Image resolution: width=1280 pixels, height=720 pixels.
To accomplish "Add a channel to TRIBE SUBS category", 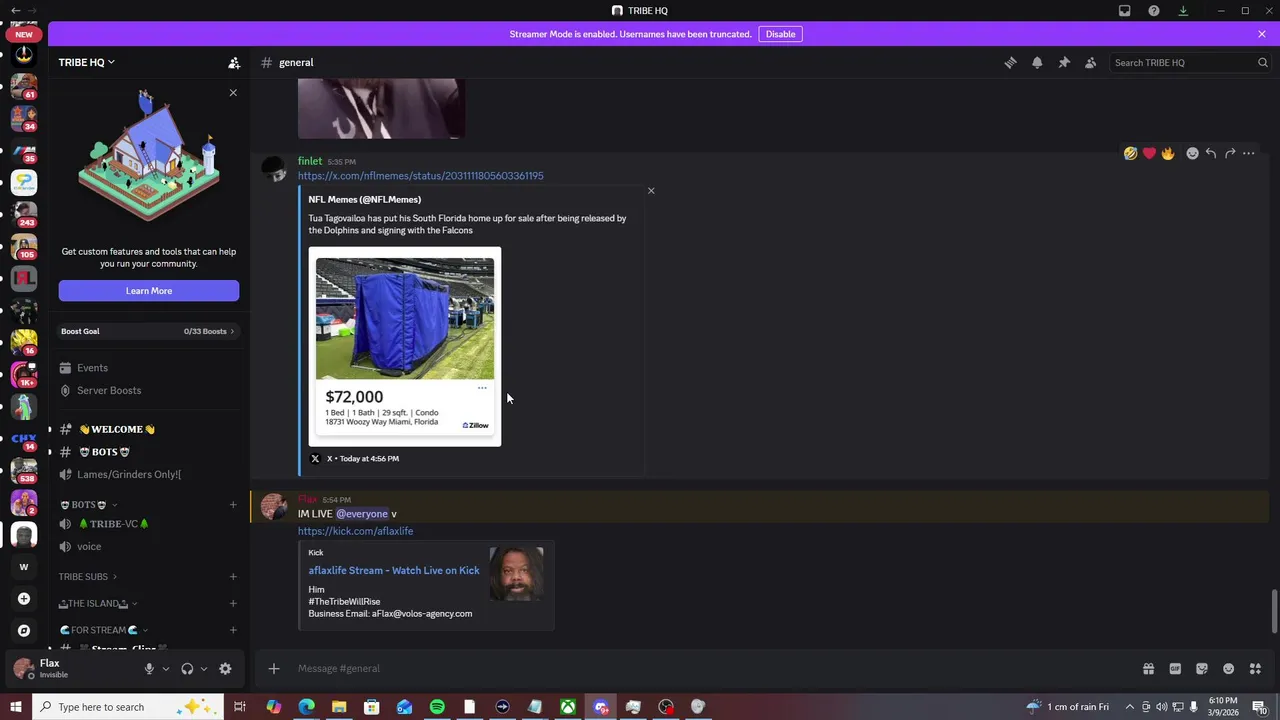I will pos(233,577).
